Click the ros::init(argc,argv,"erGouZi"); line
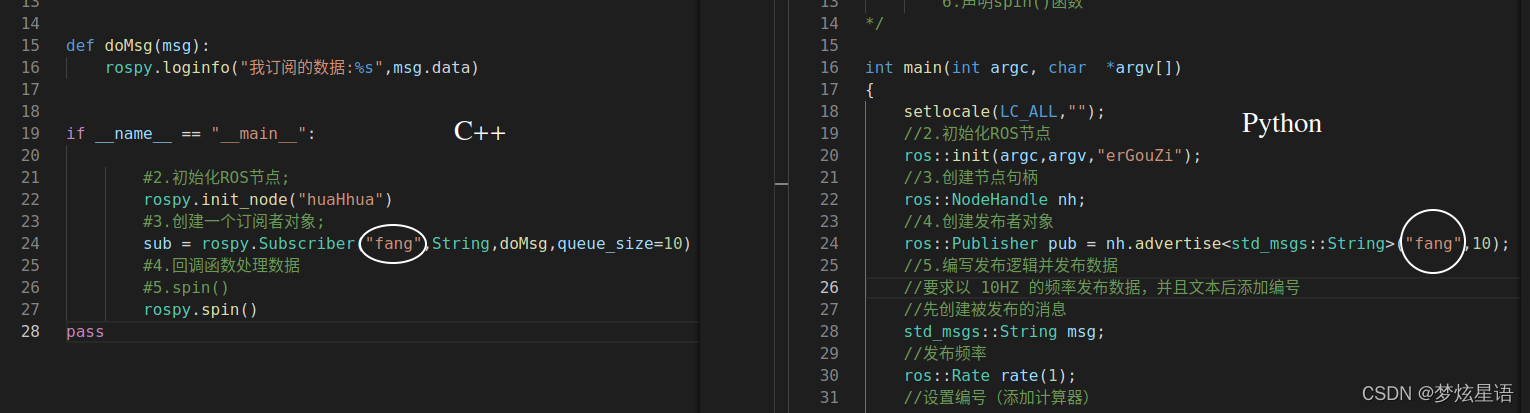This screenshot has width=1530, height=413. click(x=1052, y=155)
